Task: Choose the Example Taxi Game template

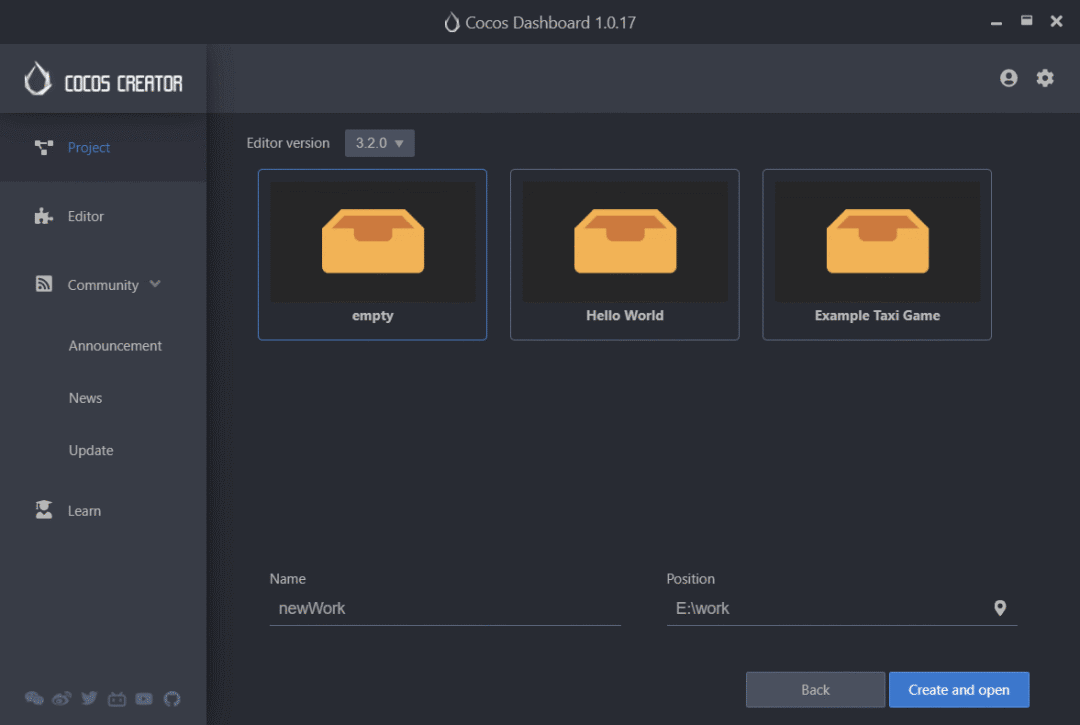Action: pyautogui.click(x=877, y=254)
